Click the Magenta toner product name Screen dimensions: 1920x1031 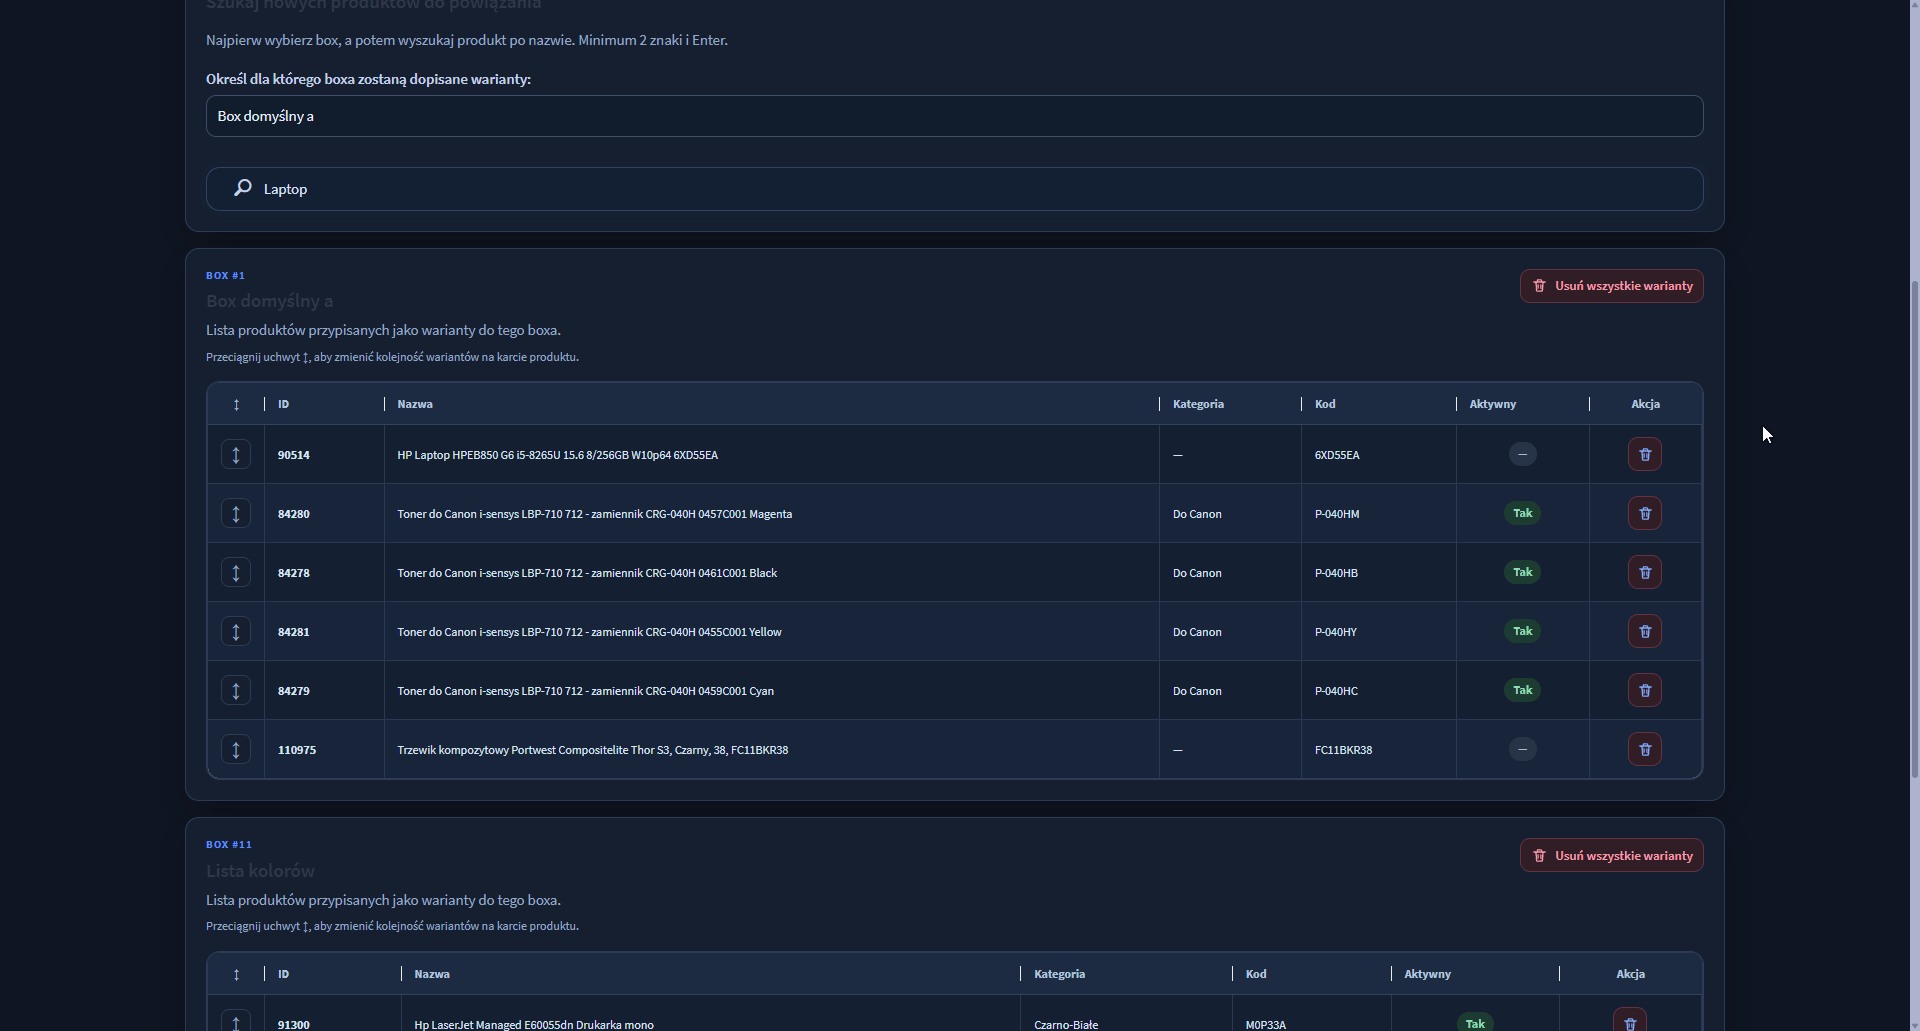(x=594, y=514)
